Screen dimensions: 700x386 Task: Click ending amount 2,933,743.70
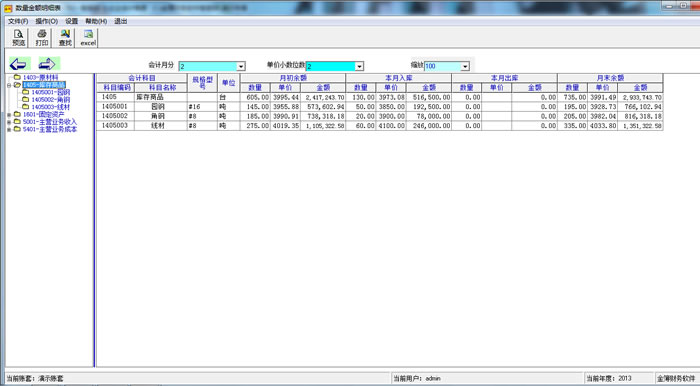point(640,97)
